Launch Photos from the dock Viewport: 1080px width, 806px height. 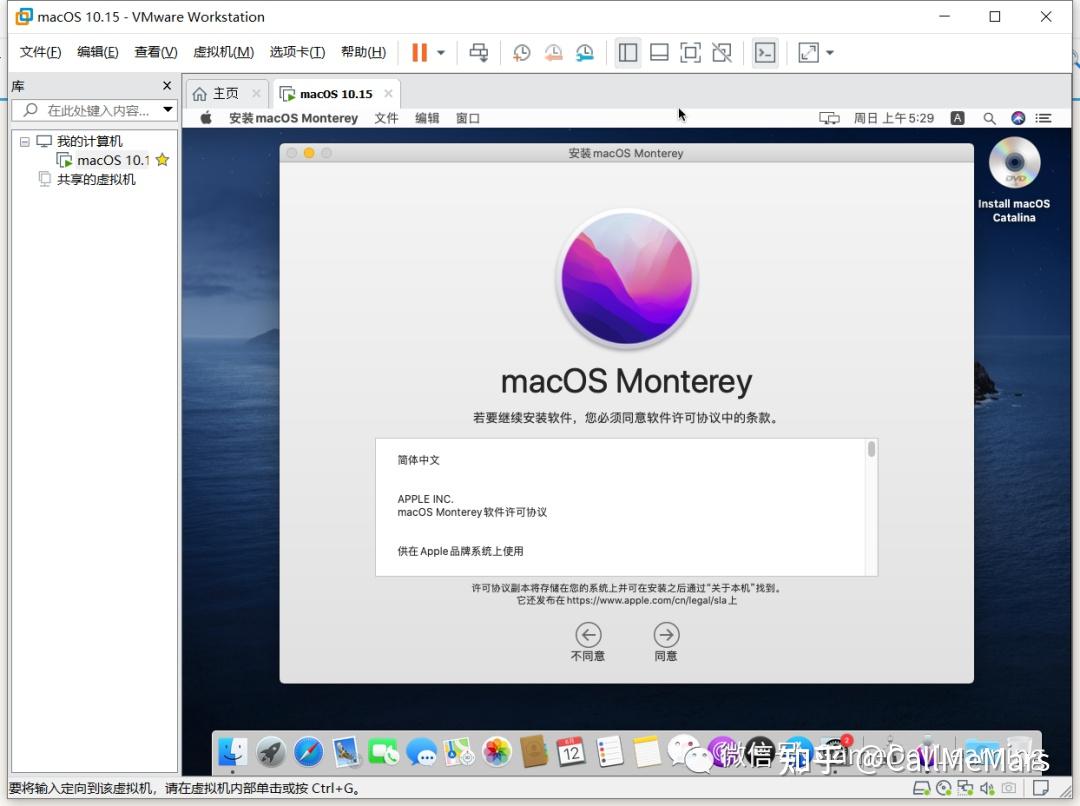pyautogui.click(x=497, y=752)
